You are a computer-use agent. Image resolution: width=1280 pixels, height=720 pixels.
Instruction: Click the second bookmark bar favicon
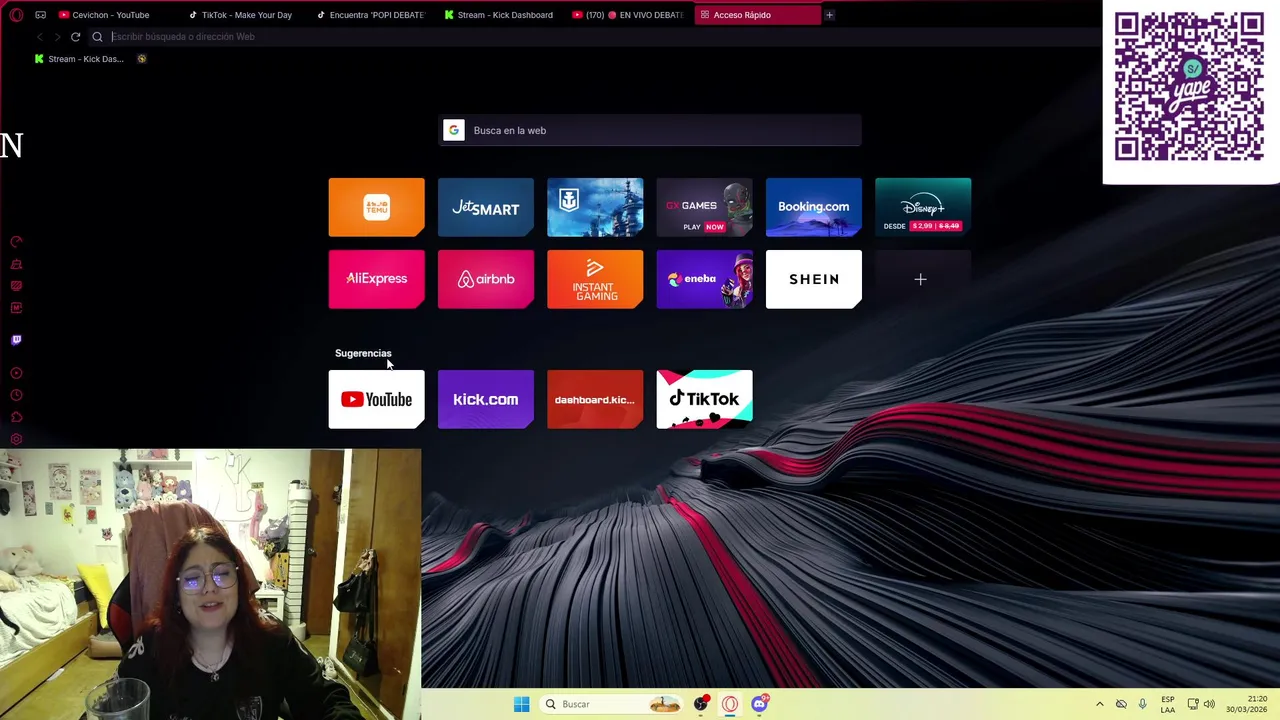pyautogui.click(x=141, y=59)
